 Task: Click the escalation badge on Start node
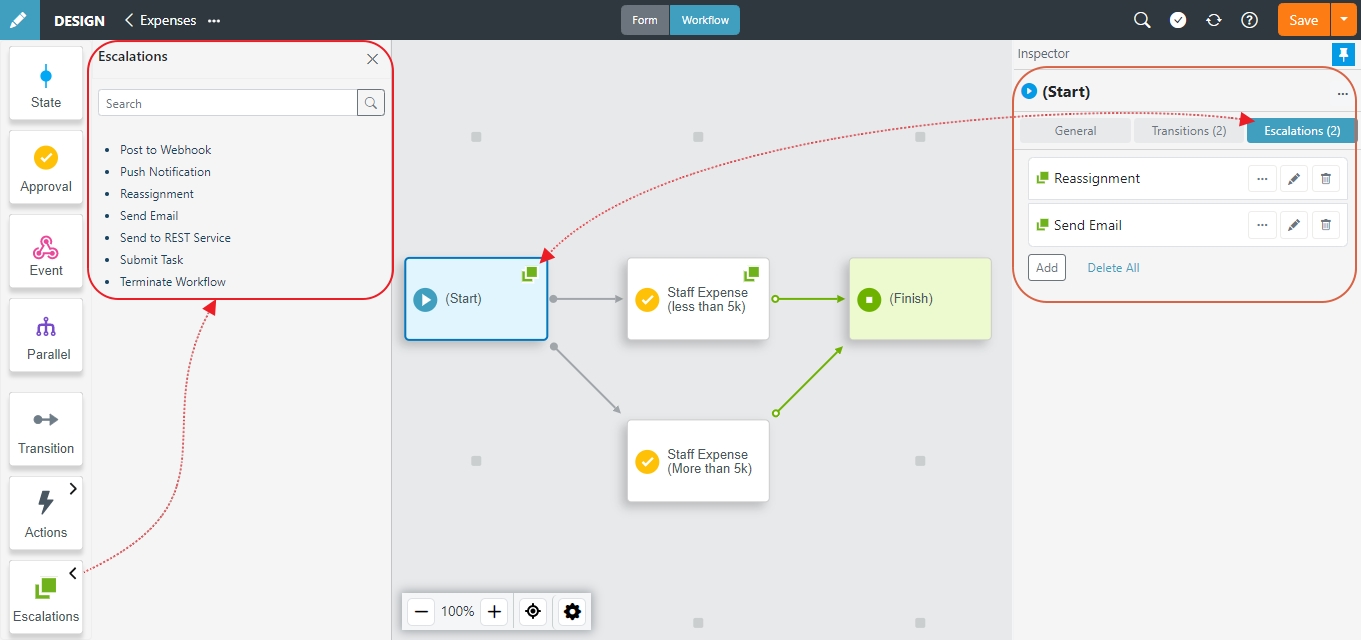tap(530, 273)
